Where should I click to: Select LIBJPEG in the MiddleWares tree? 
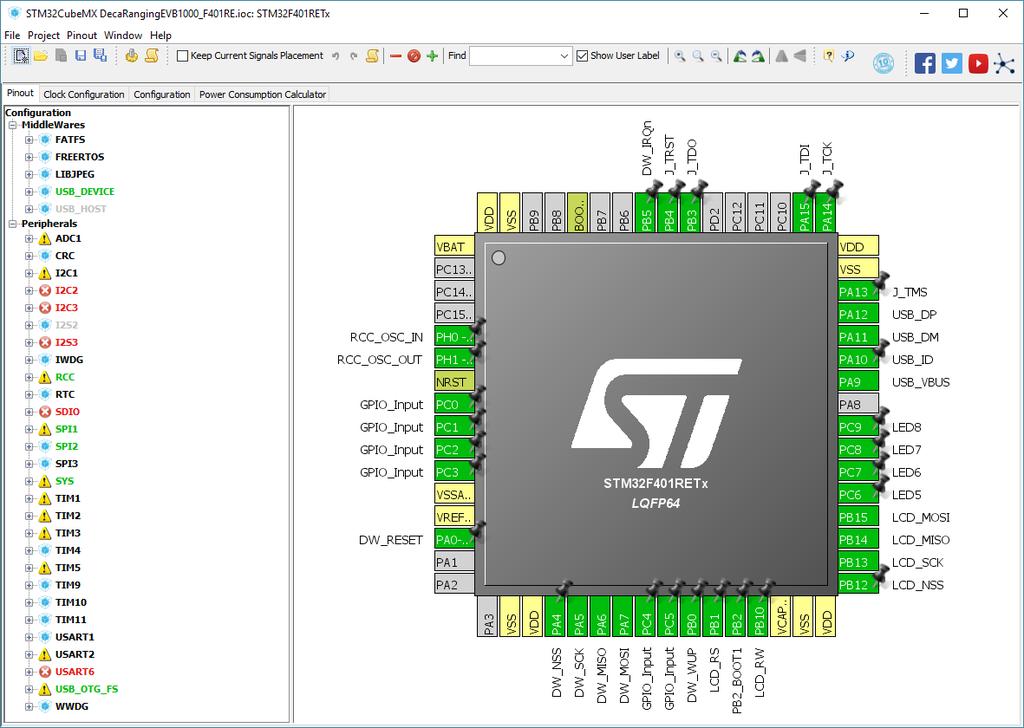(x=74, y=174)
